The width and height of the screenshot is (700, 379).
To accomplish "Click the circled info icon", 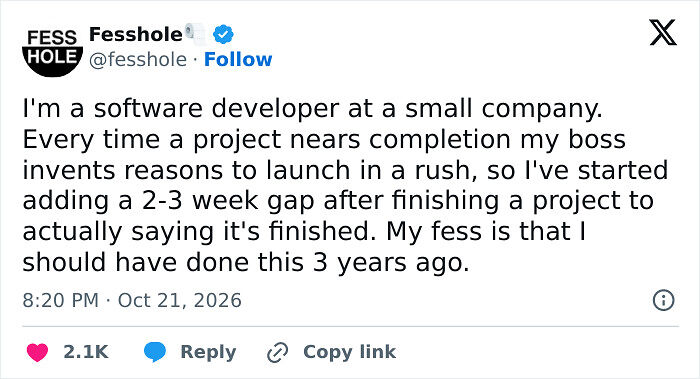I will (x=663, y=300).
